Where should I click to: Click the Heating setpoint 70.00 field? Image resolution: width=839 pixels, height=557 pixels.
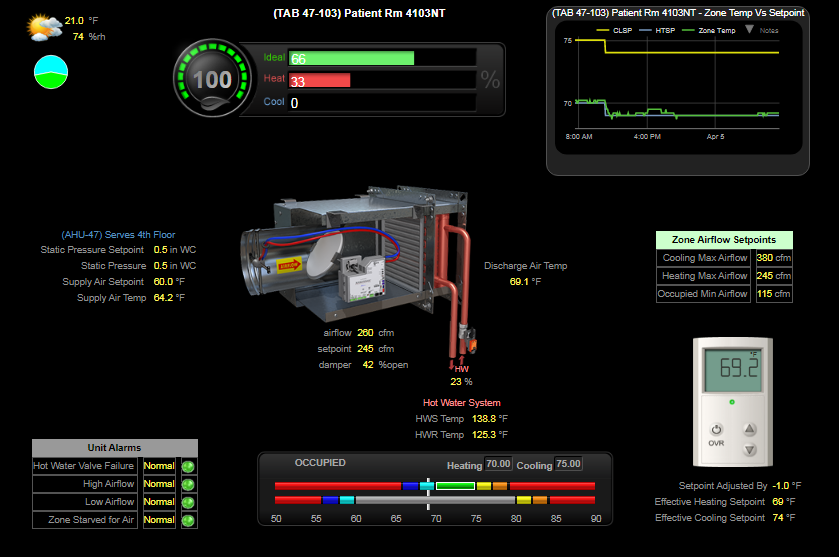coord(498,464)
